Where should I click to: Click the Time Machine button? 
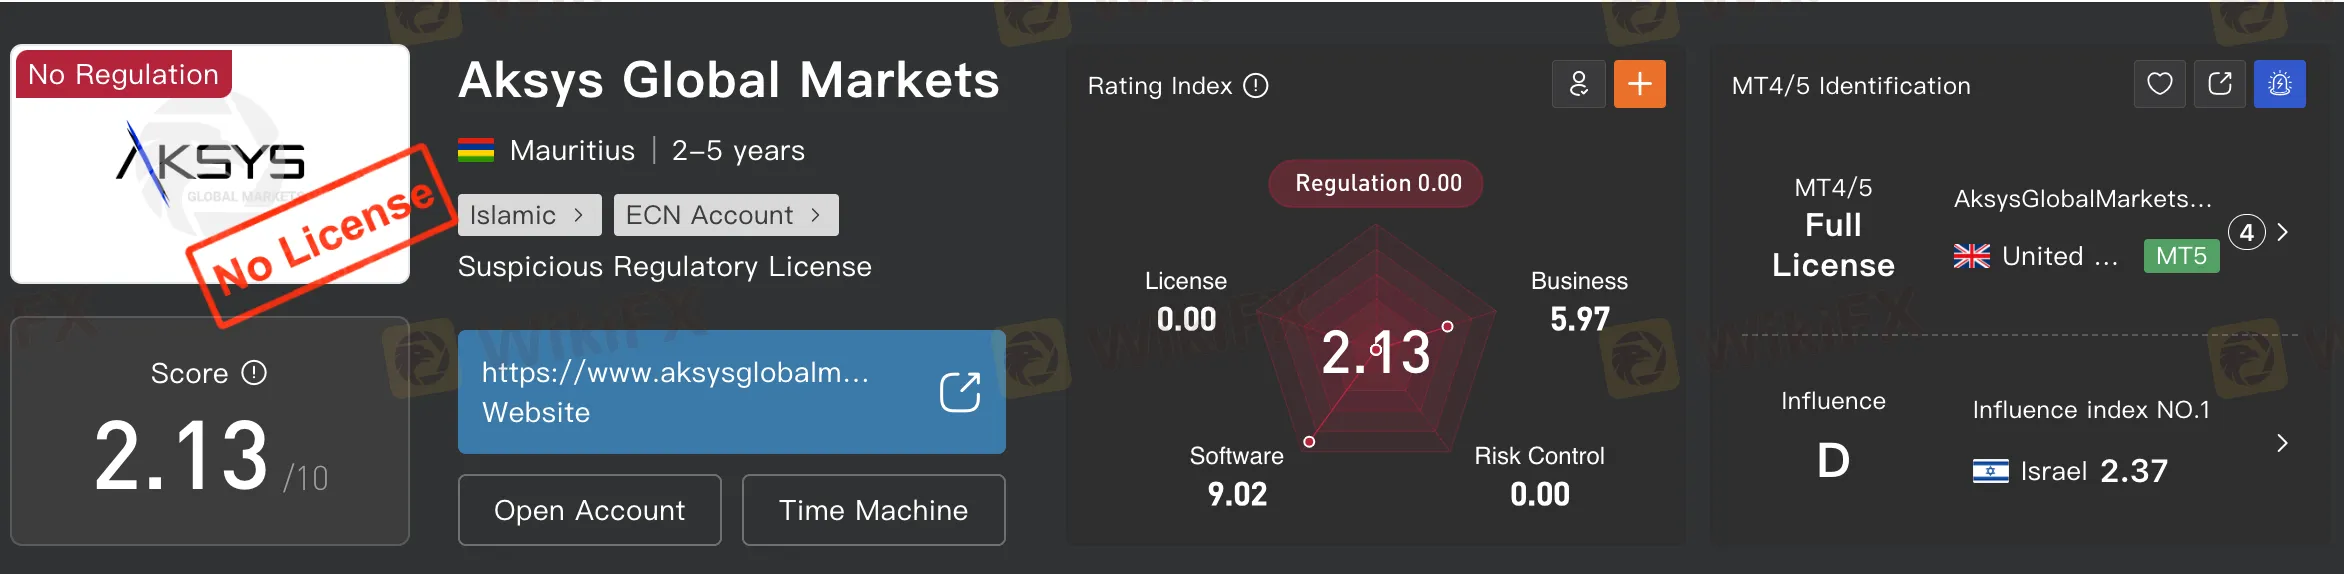[x=874, y=510]
